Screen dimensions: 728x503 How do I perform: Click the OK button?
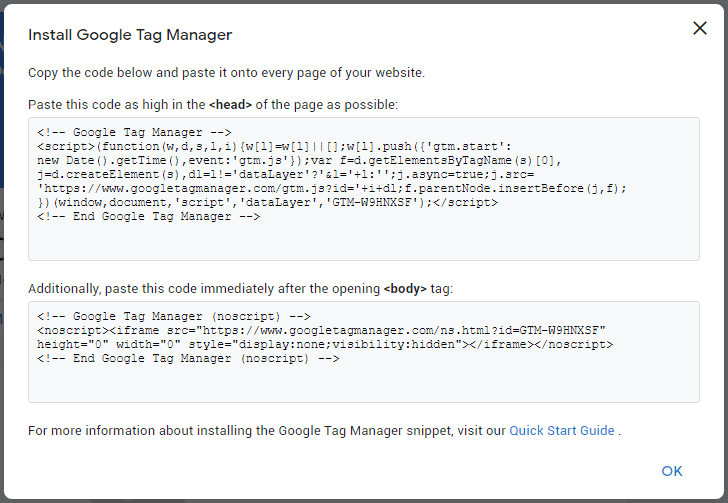(x=672, y=471)
